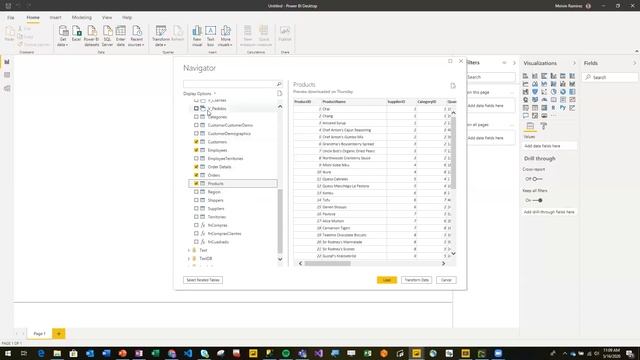Open the More visuals dropdown

[x=225, y=36]
